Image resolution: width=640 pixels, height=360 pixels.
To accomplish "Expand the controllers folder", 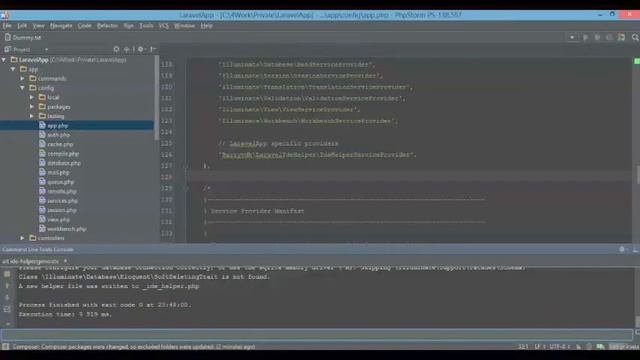I will [x=23, y=238].
